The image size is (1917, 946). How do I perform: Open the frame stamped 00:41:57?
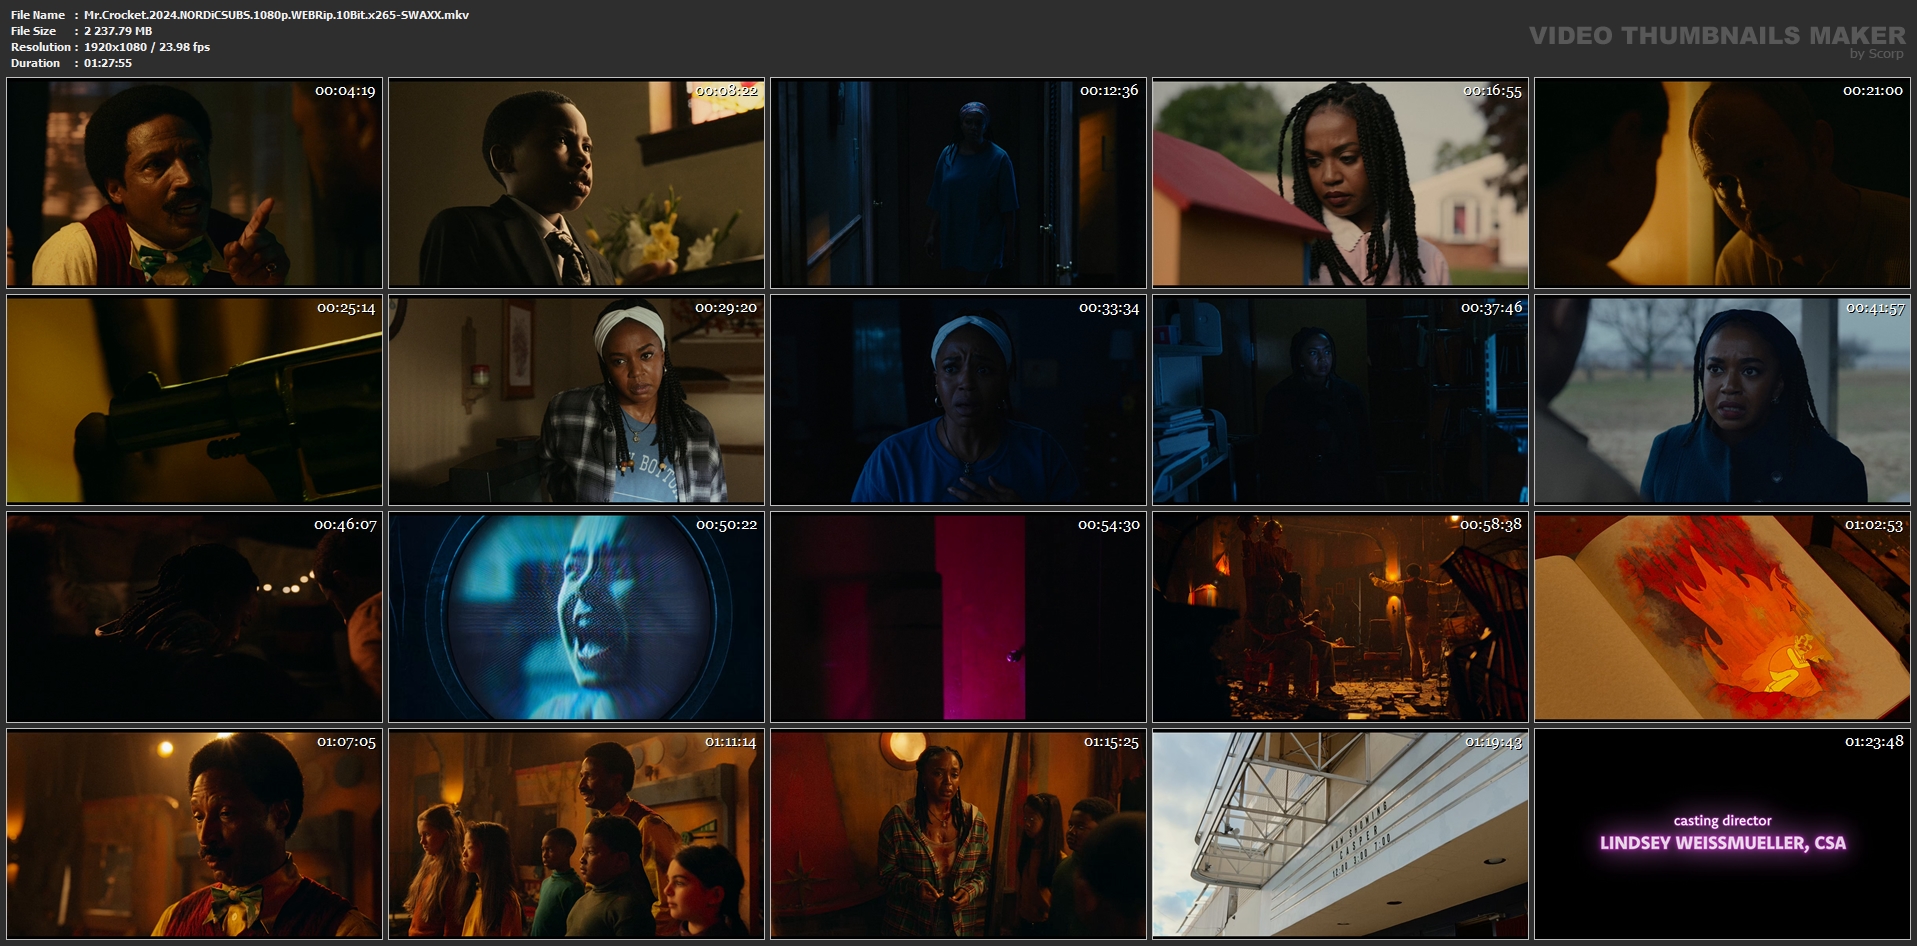[x=1722, y=400]
